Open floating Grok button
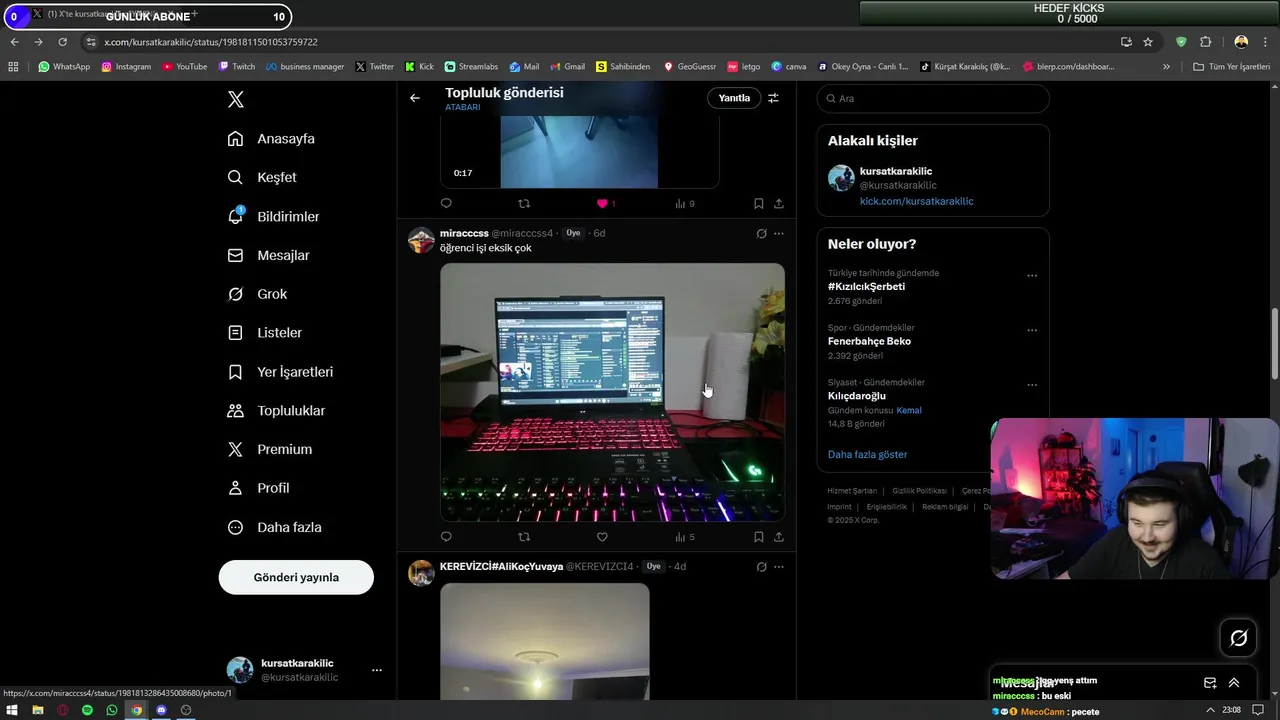 tap(1238, 638)
